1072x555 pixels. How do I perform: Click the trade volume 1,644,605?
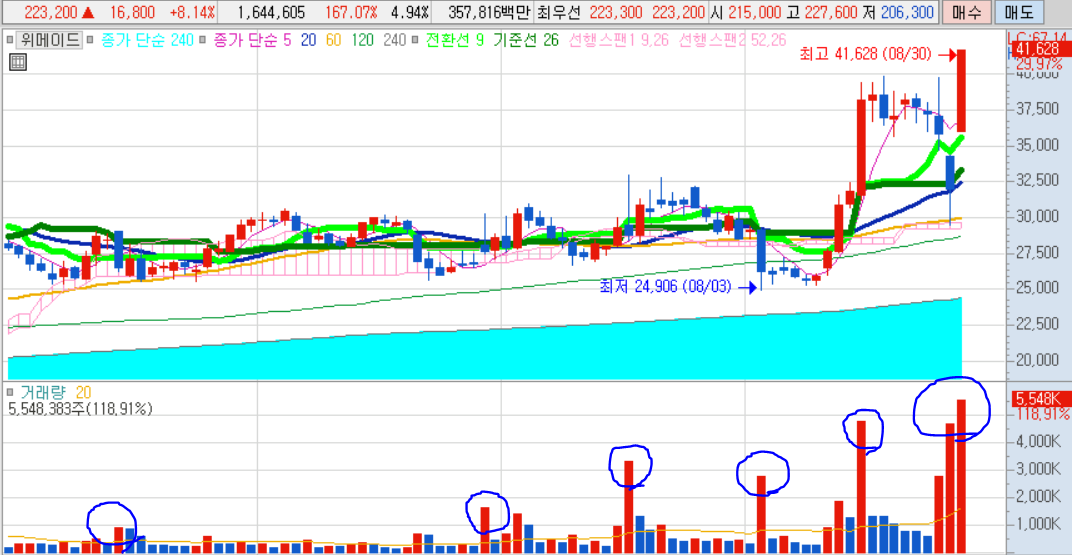[269, 12]
